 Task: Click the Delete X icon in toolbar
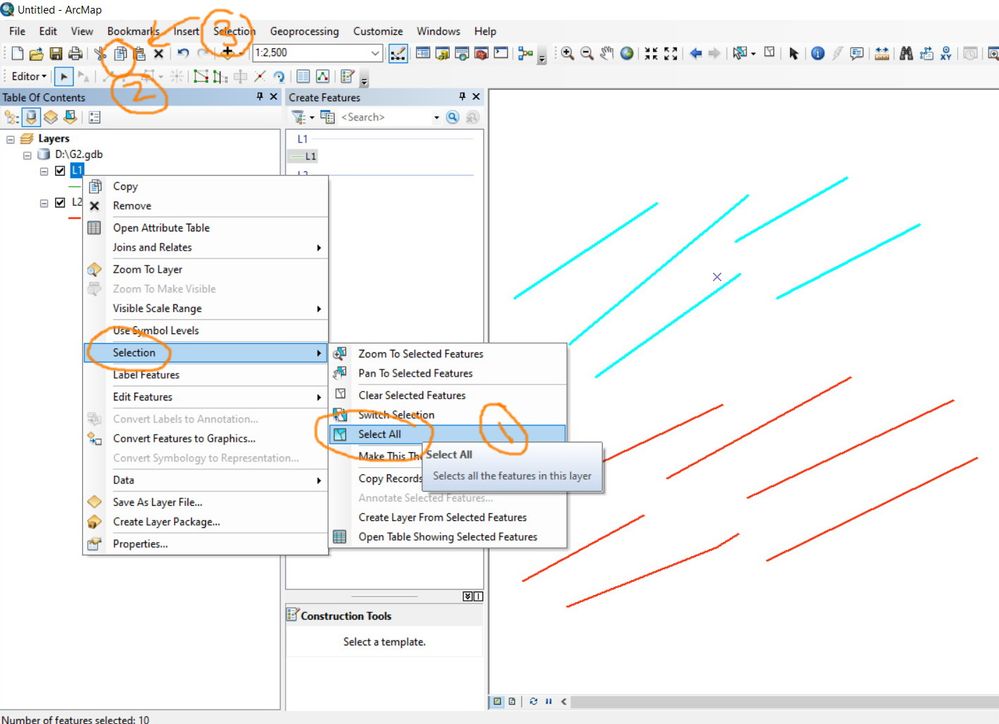[159, 54]
